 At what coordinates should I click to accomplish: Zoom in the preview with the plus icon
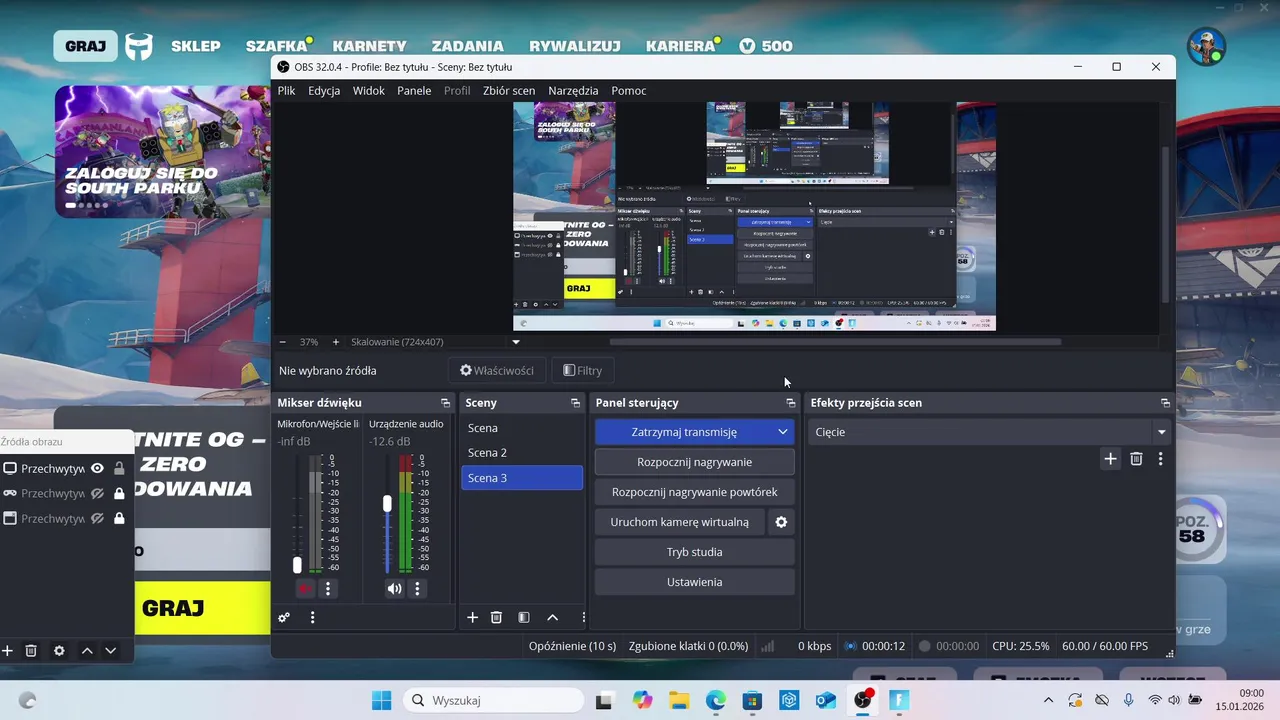(x=335, y=342)
